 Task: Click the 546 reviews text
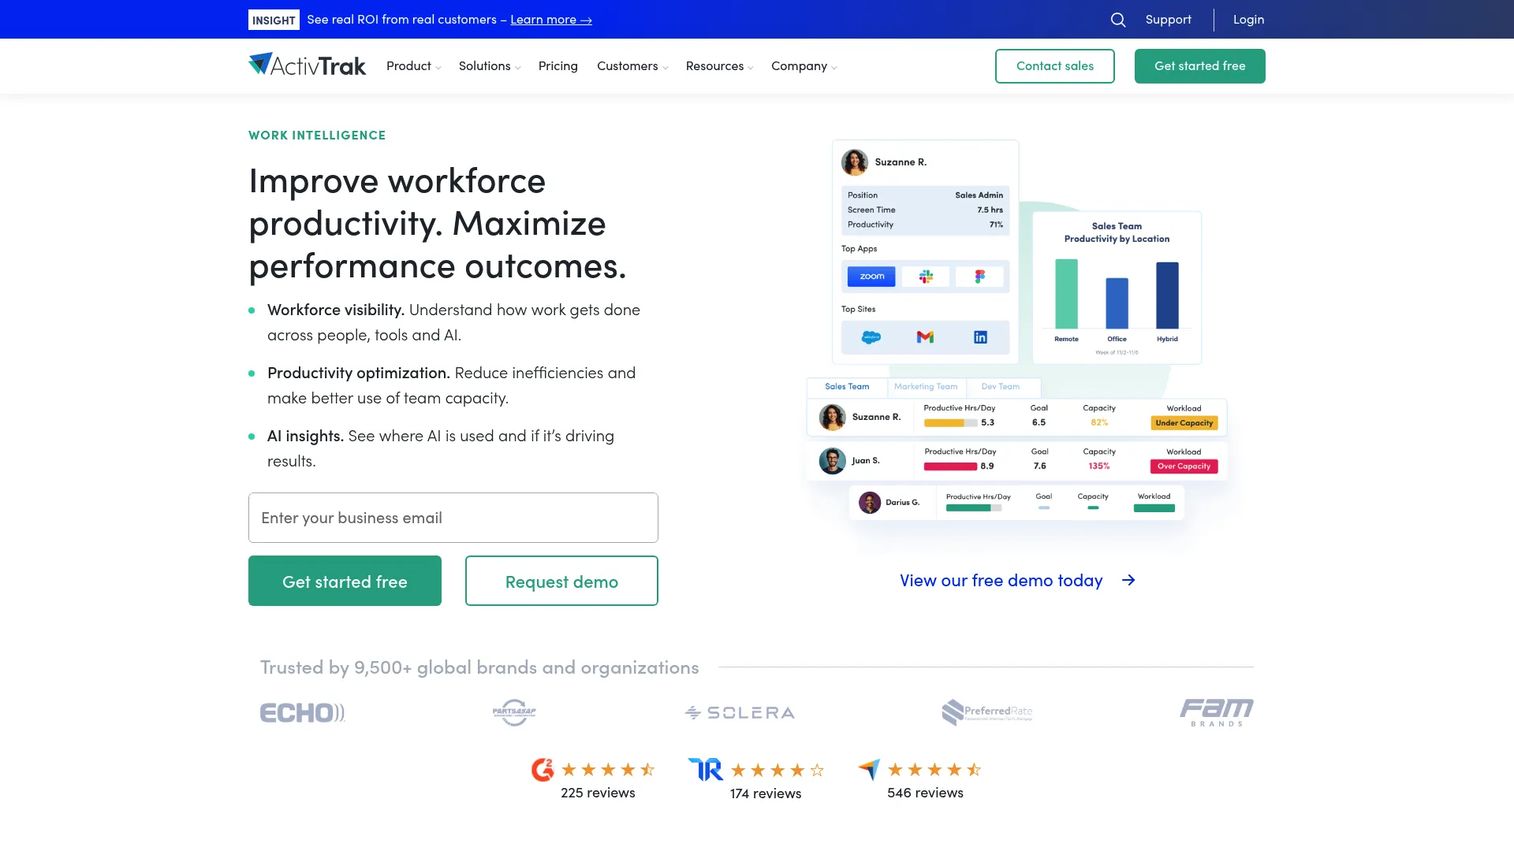925,793
